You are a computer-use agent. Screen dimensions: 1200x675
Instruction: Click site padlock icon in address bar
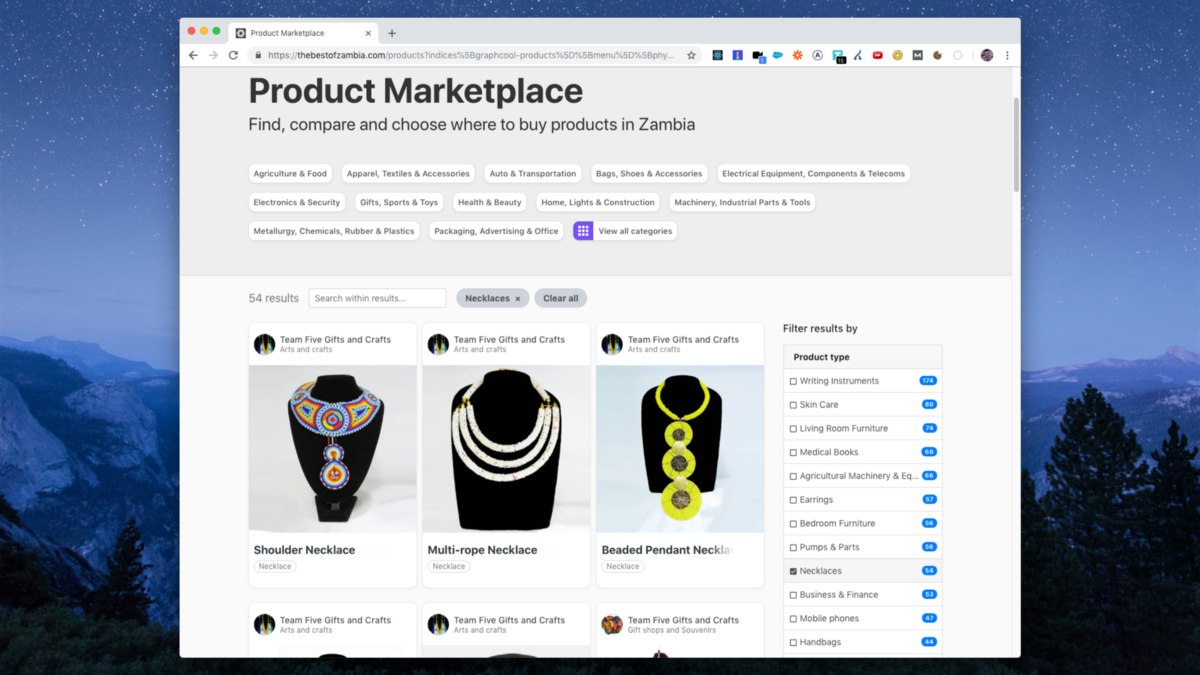pos(258,56)
